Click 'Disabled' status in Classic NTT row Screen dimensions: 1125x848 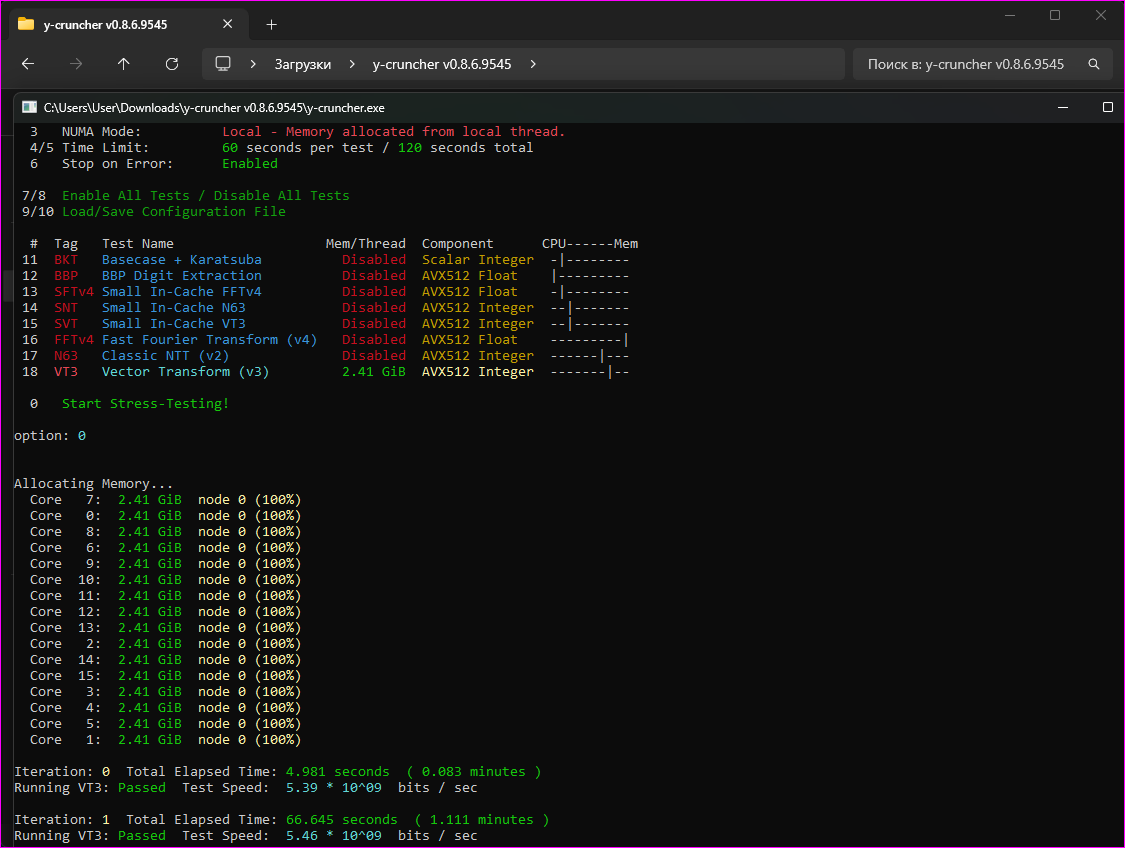tap(374, 356)
